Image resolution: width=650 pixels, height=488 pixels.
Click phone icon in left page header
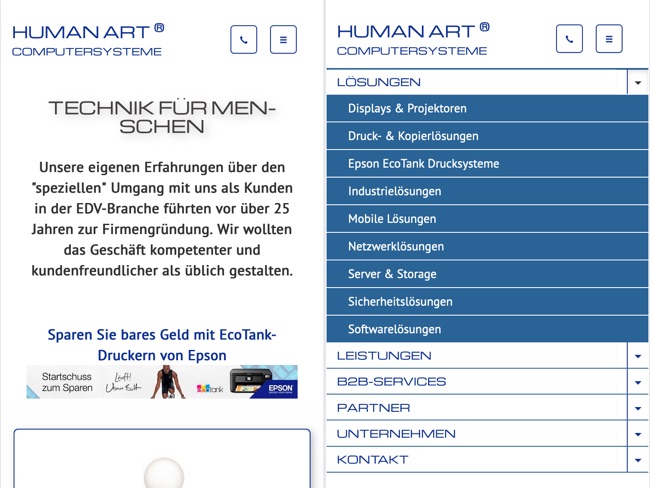click(243, 40)
